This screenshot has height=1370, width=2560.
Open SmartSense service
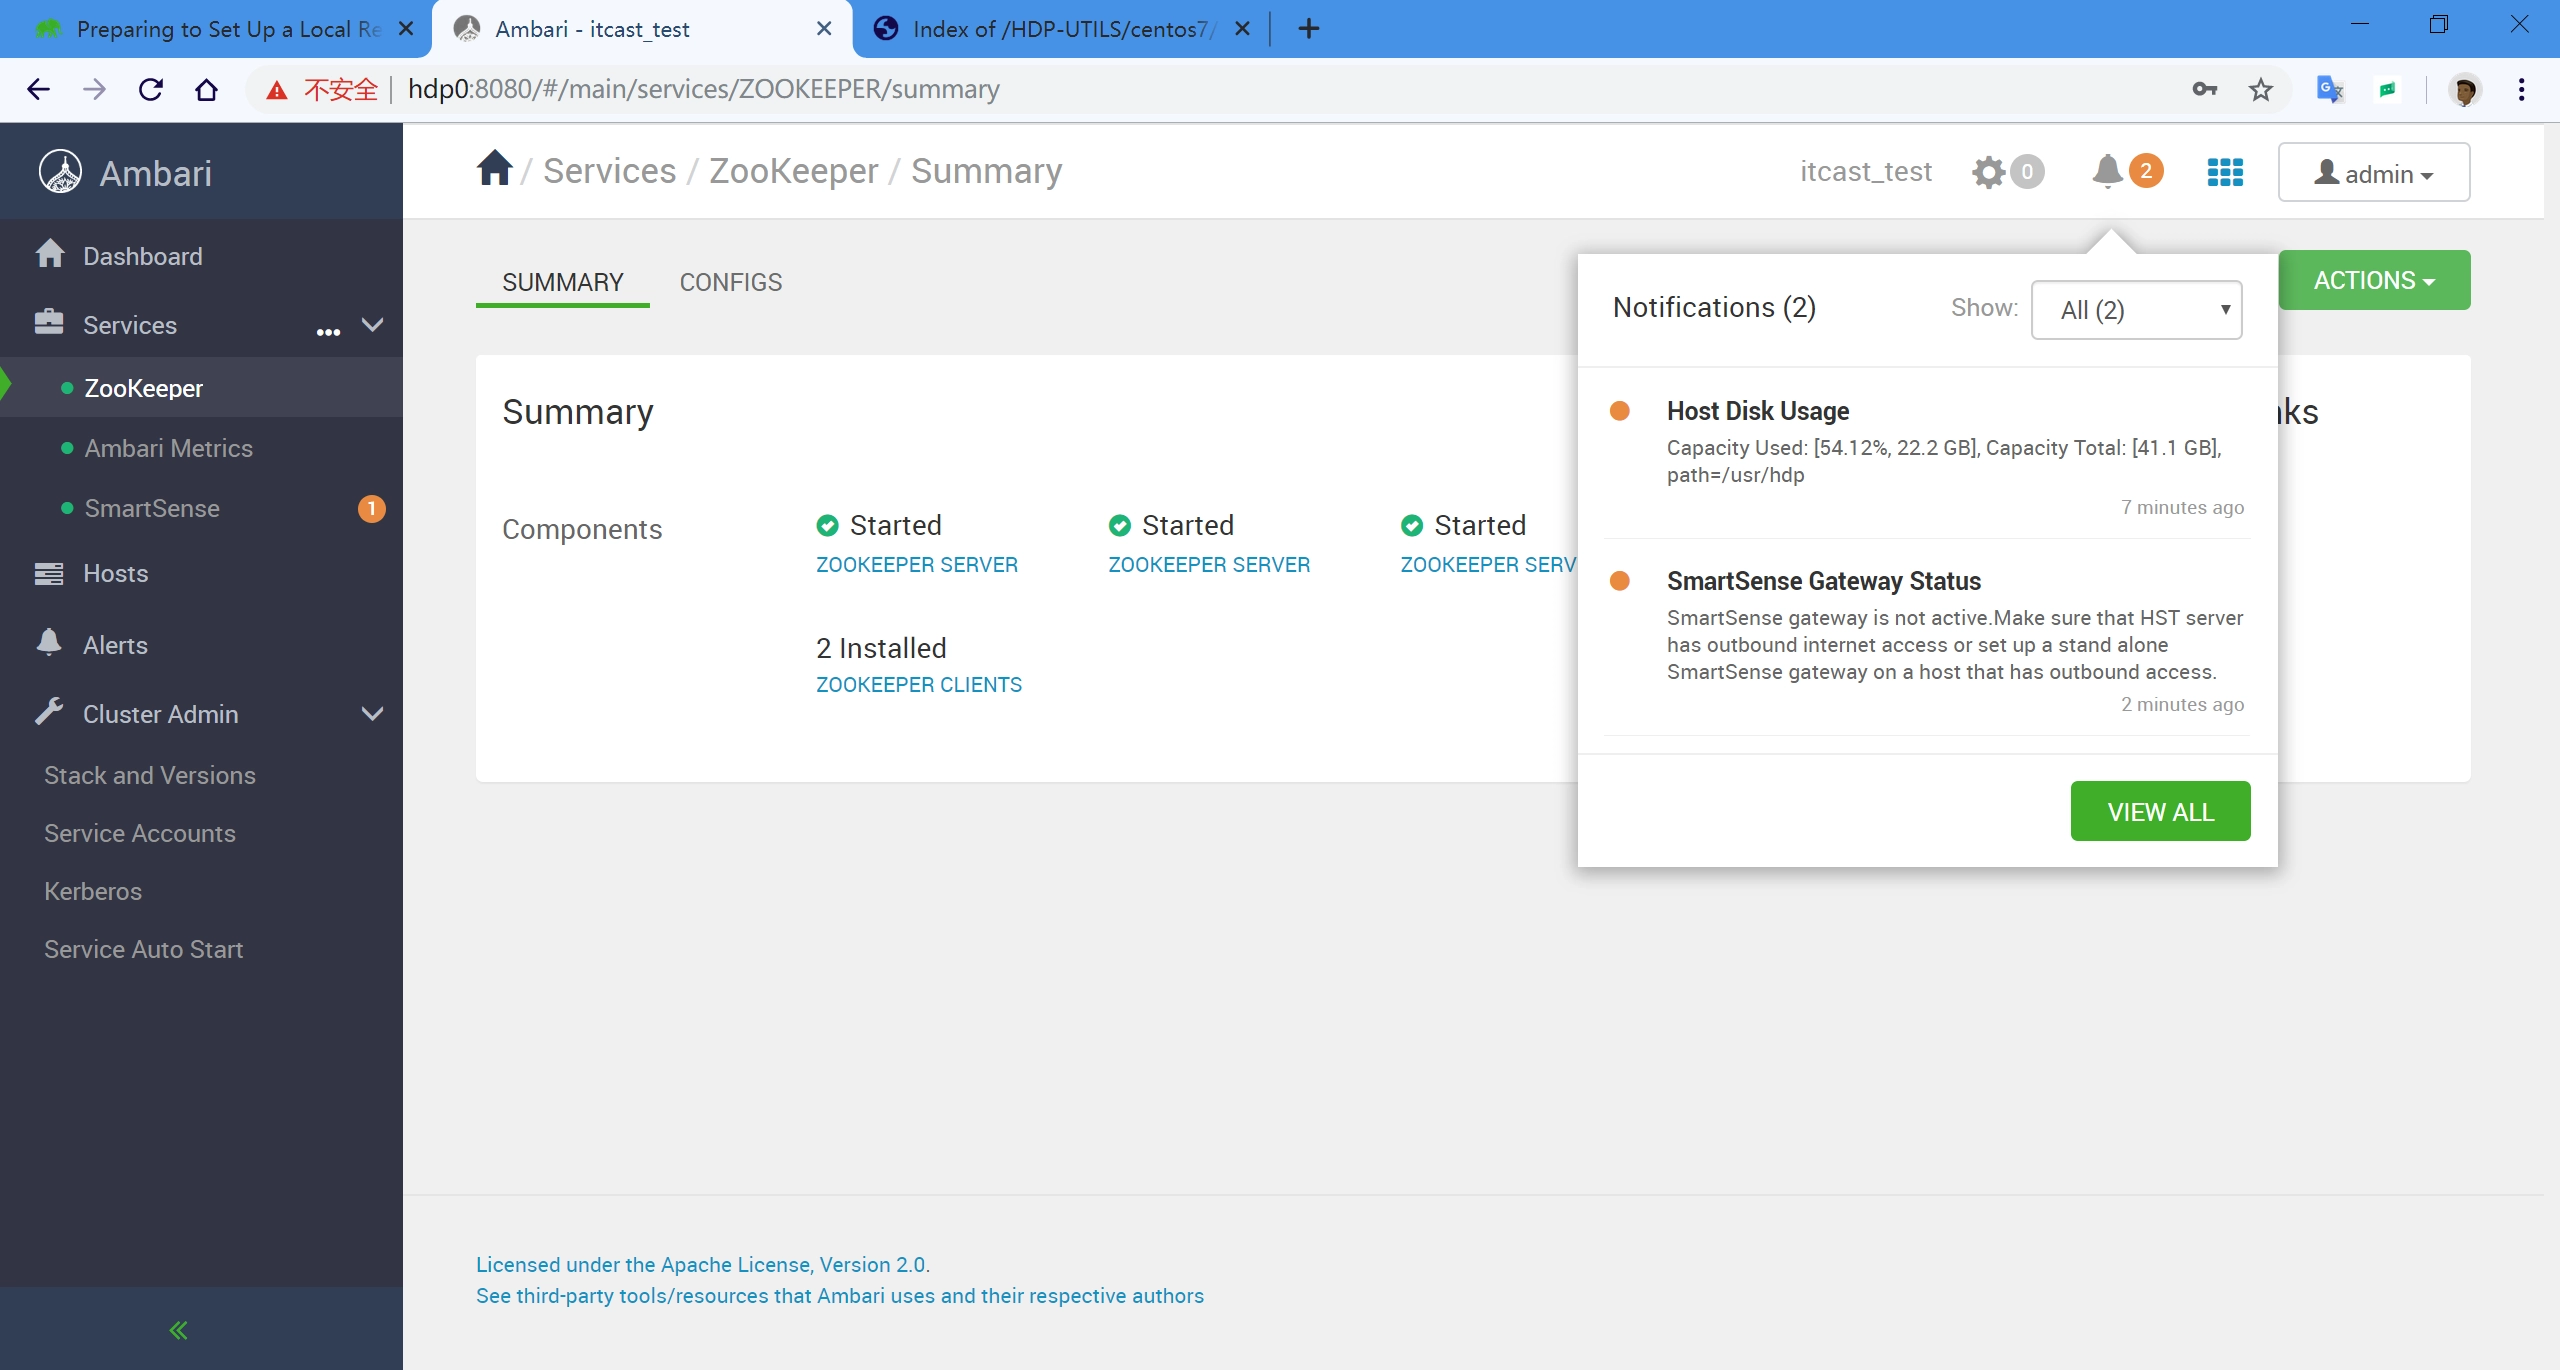click(x=152, y=508)
